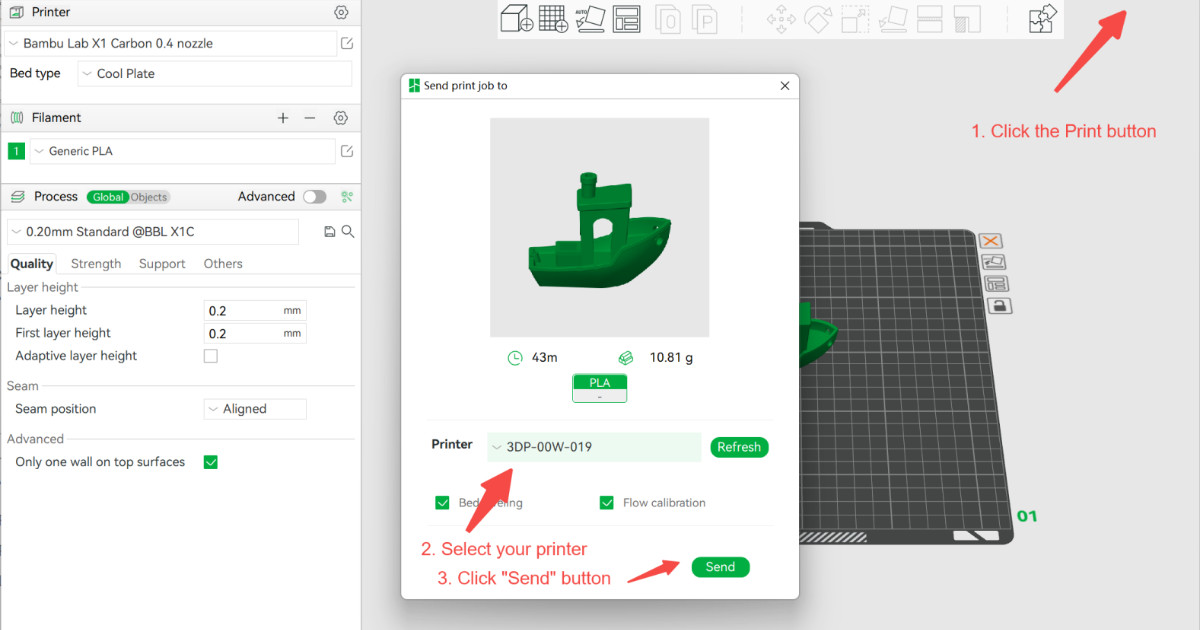Click the green filament 1 color swatch
Image resolution: width=1200 pixels, height=630 pixels.
click(x=16, y=151)
